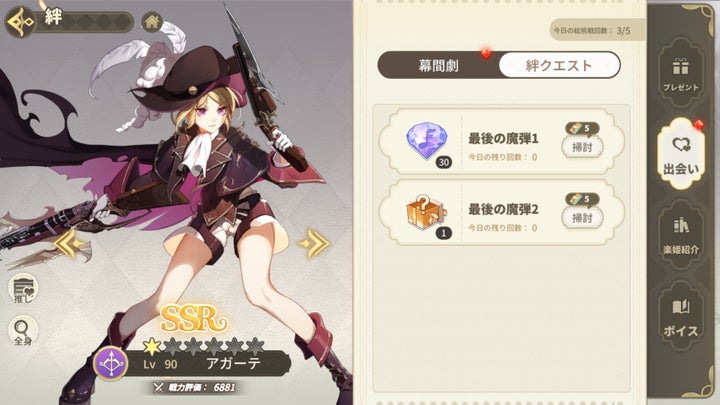720x405 pixels.
Task: Open the 最後の魔弾2 quest entry
Action: point(501,213)
